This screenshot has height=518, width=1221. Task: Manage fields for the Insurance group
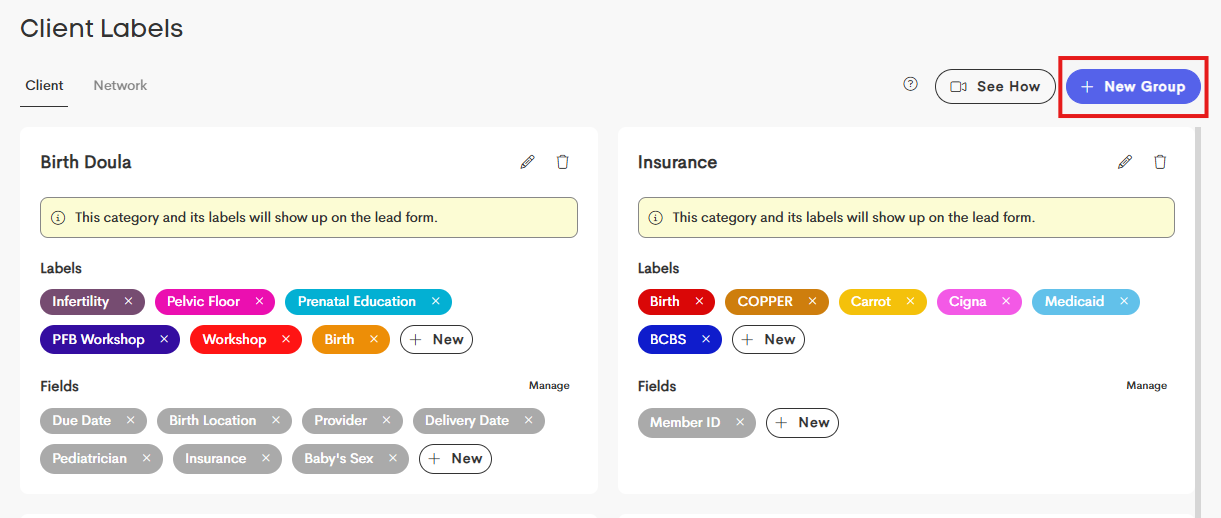(x=1146, y=386)
